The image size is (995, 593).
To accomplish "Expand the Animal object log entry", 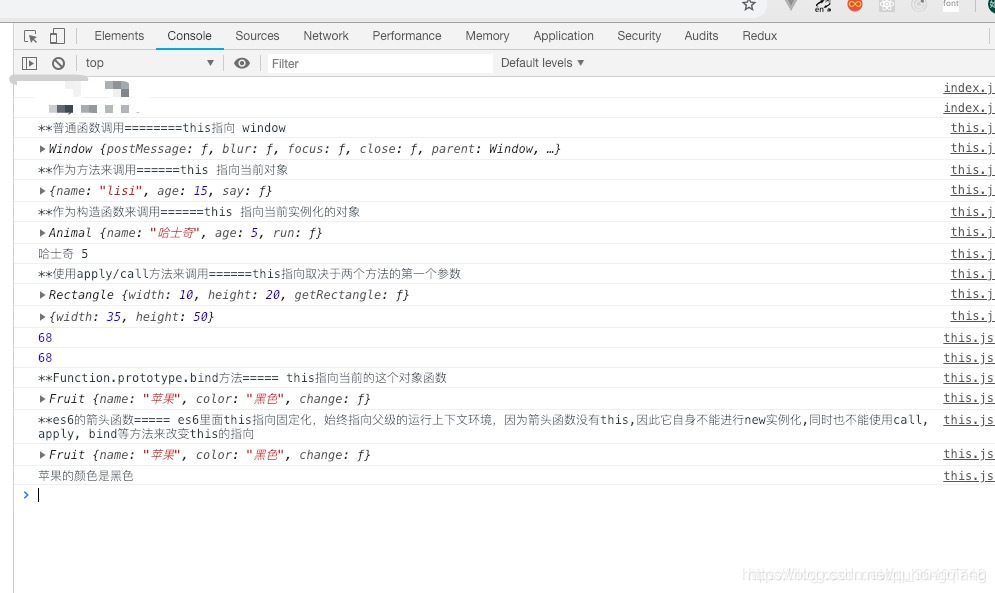I will 43,232.
